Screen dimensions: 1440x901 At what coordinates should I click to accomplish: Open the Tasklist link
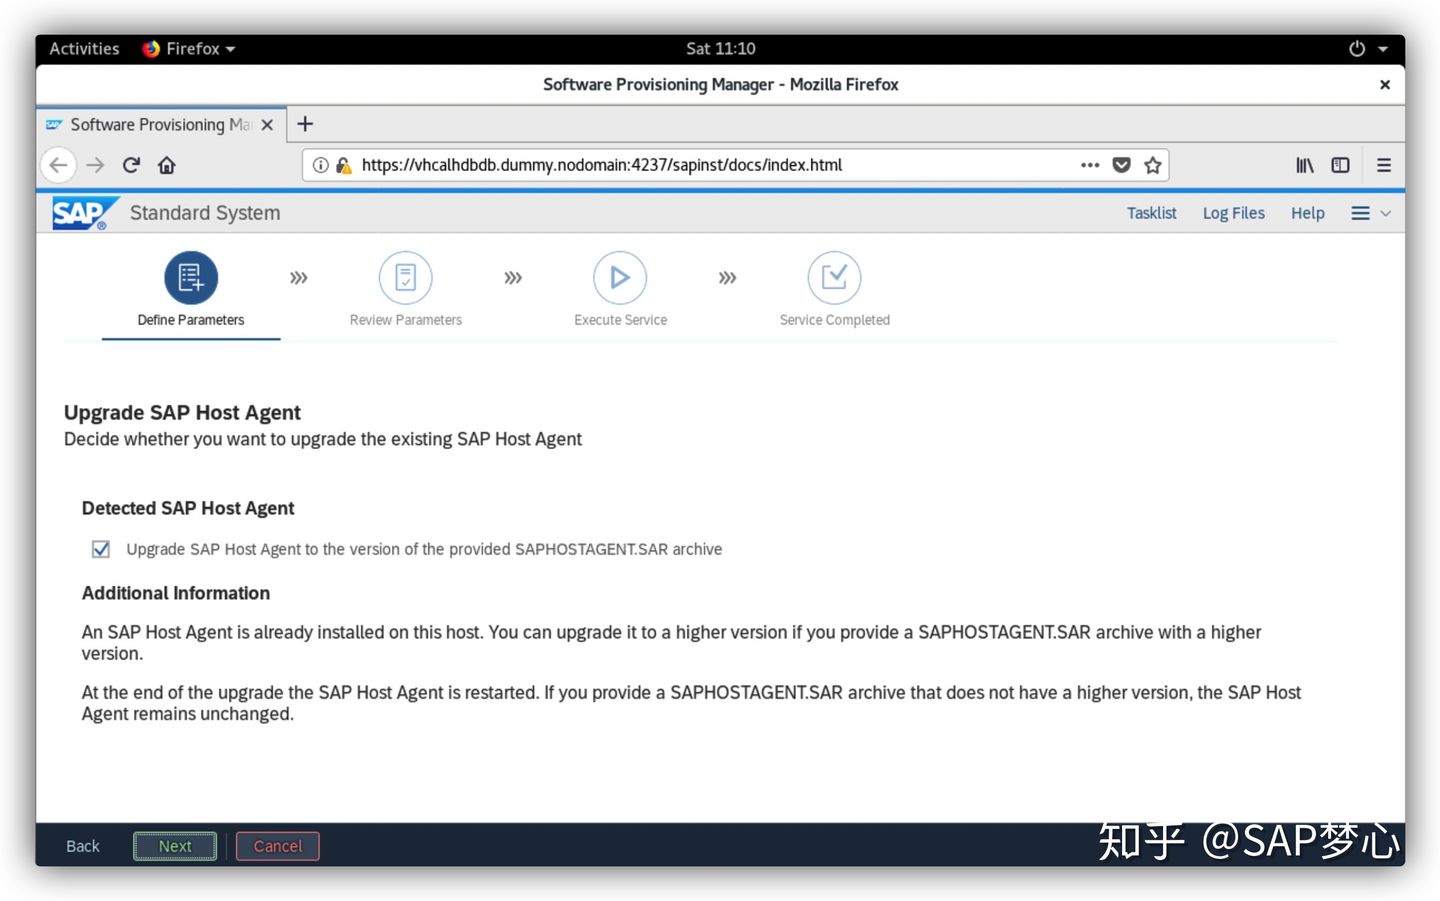(1151, 213)
